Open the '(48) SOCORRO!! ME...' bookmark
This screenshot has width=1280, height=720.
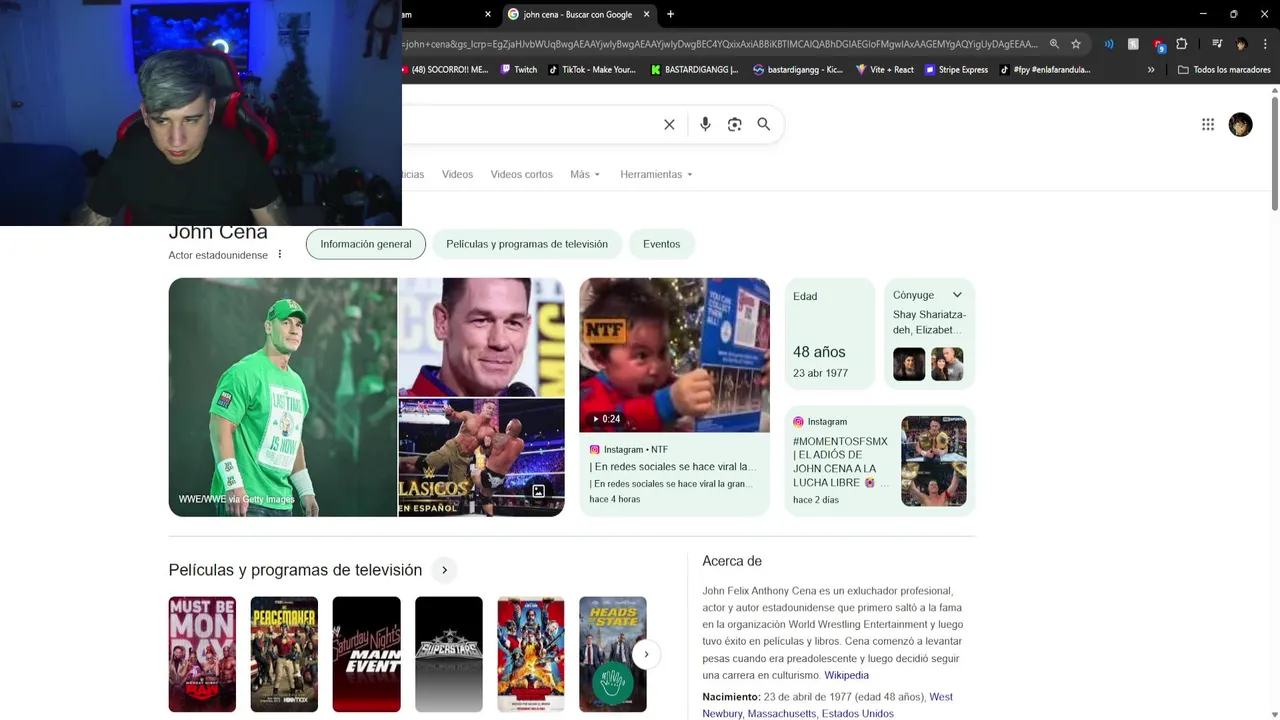pos(445,70)
